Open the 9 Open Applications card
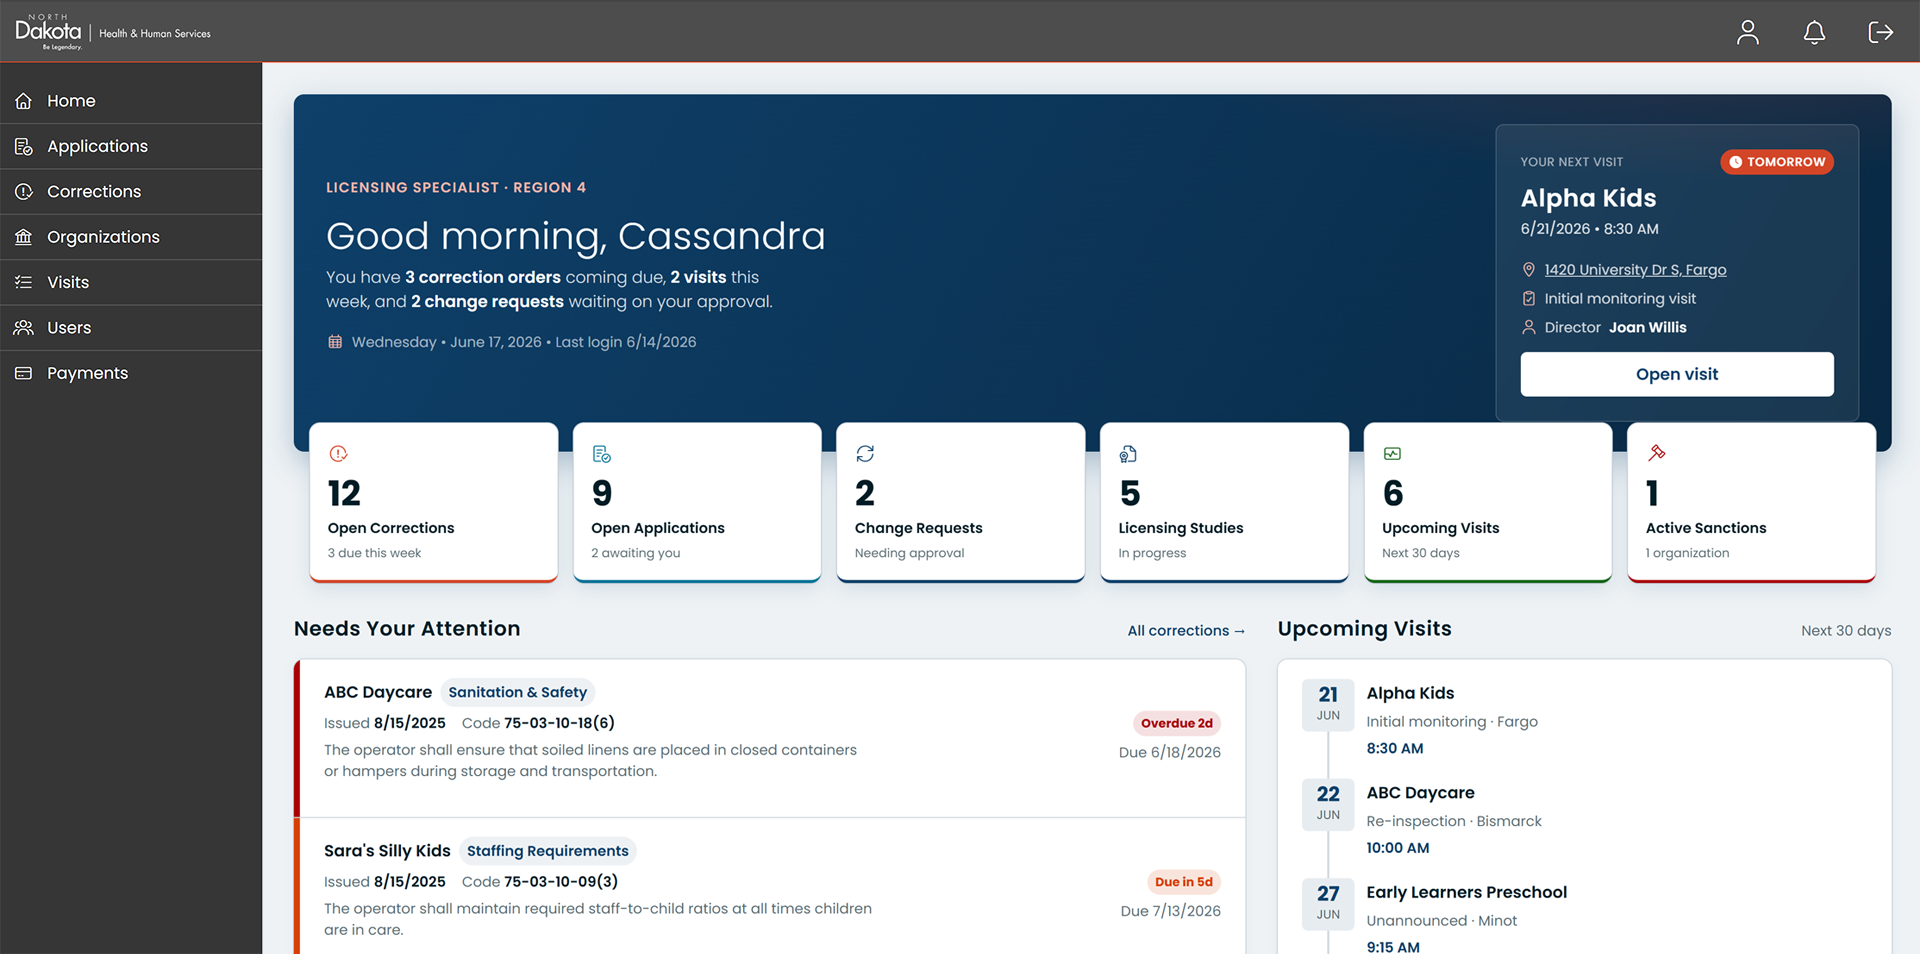The width and height of the screenshot is (1920, 954). pyautogui.click(x=697, y=502)
